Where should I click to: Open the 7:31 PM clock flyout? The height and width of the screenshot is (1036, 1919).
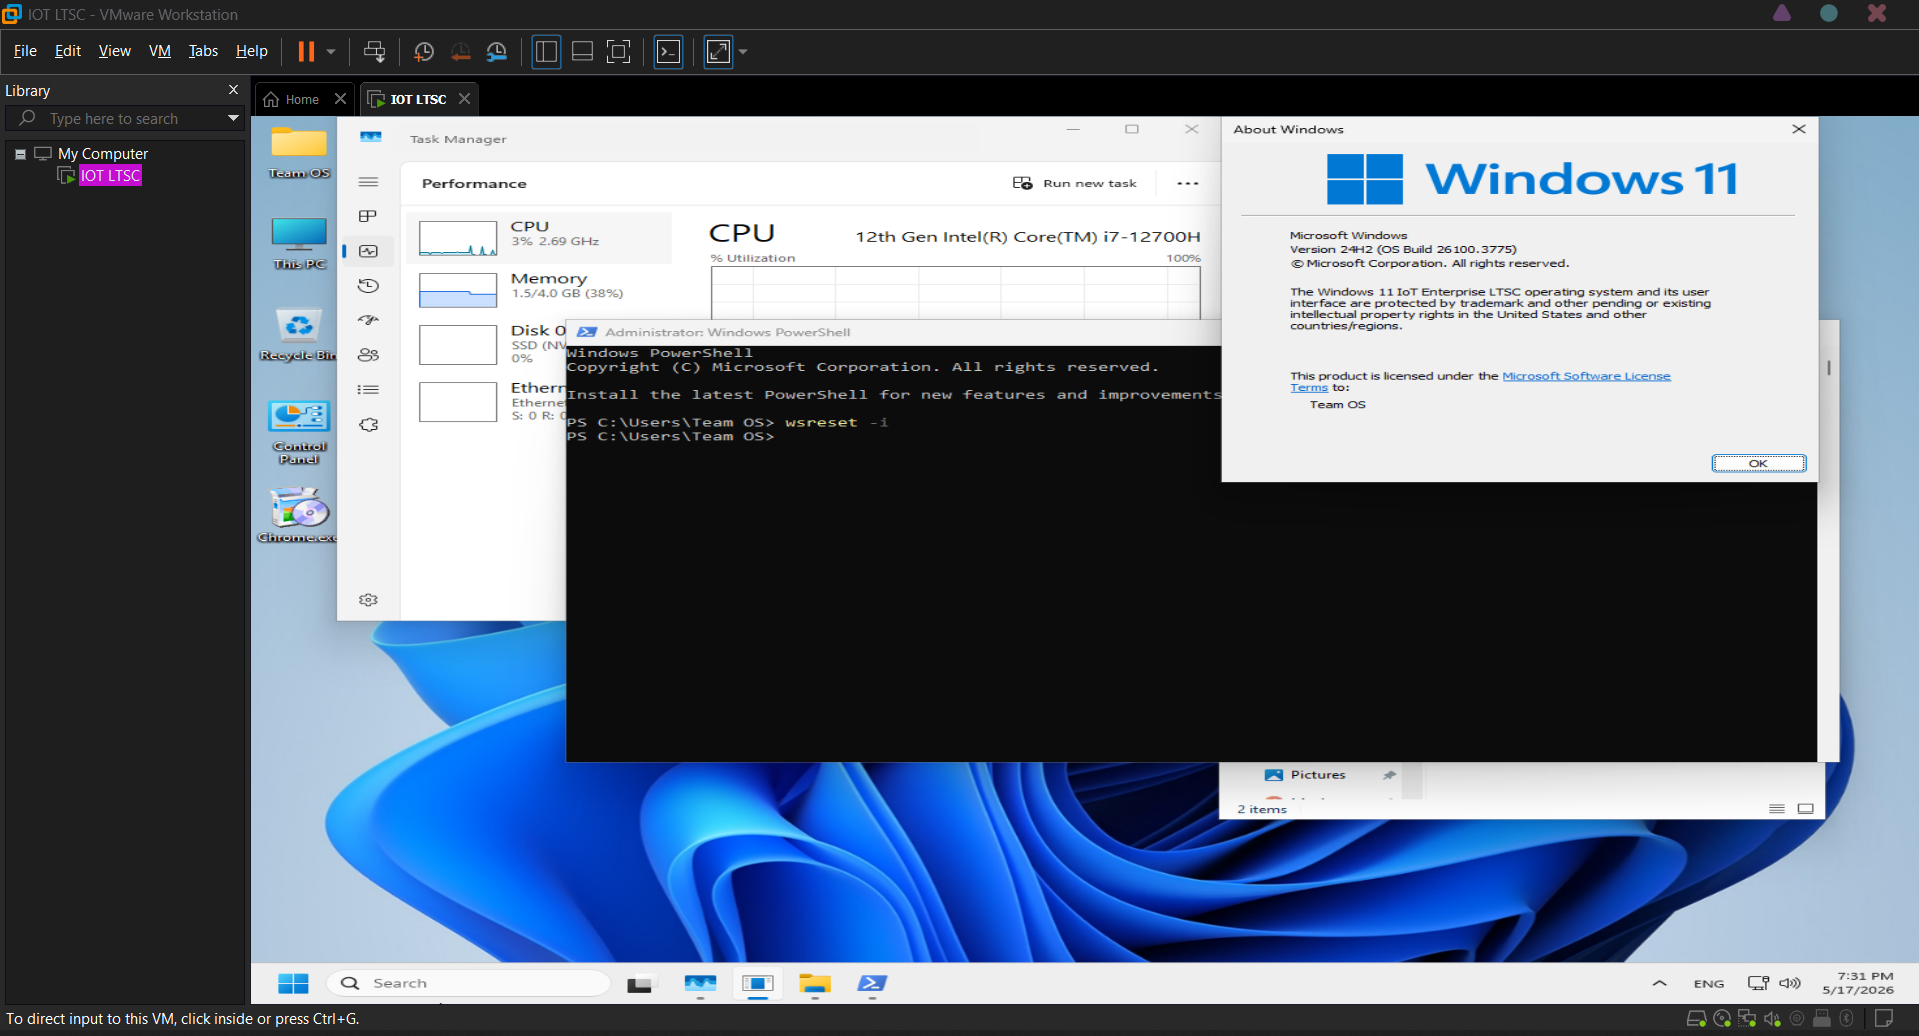click(1859, 983)
